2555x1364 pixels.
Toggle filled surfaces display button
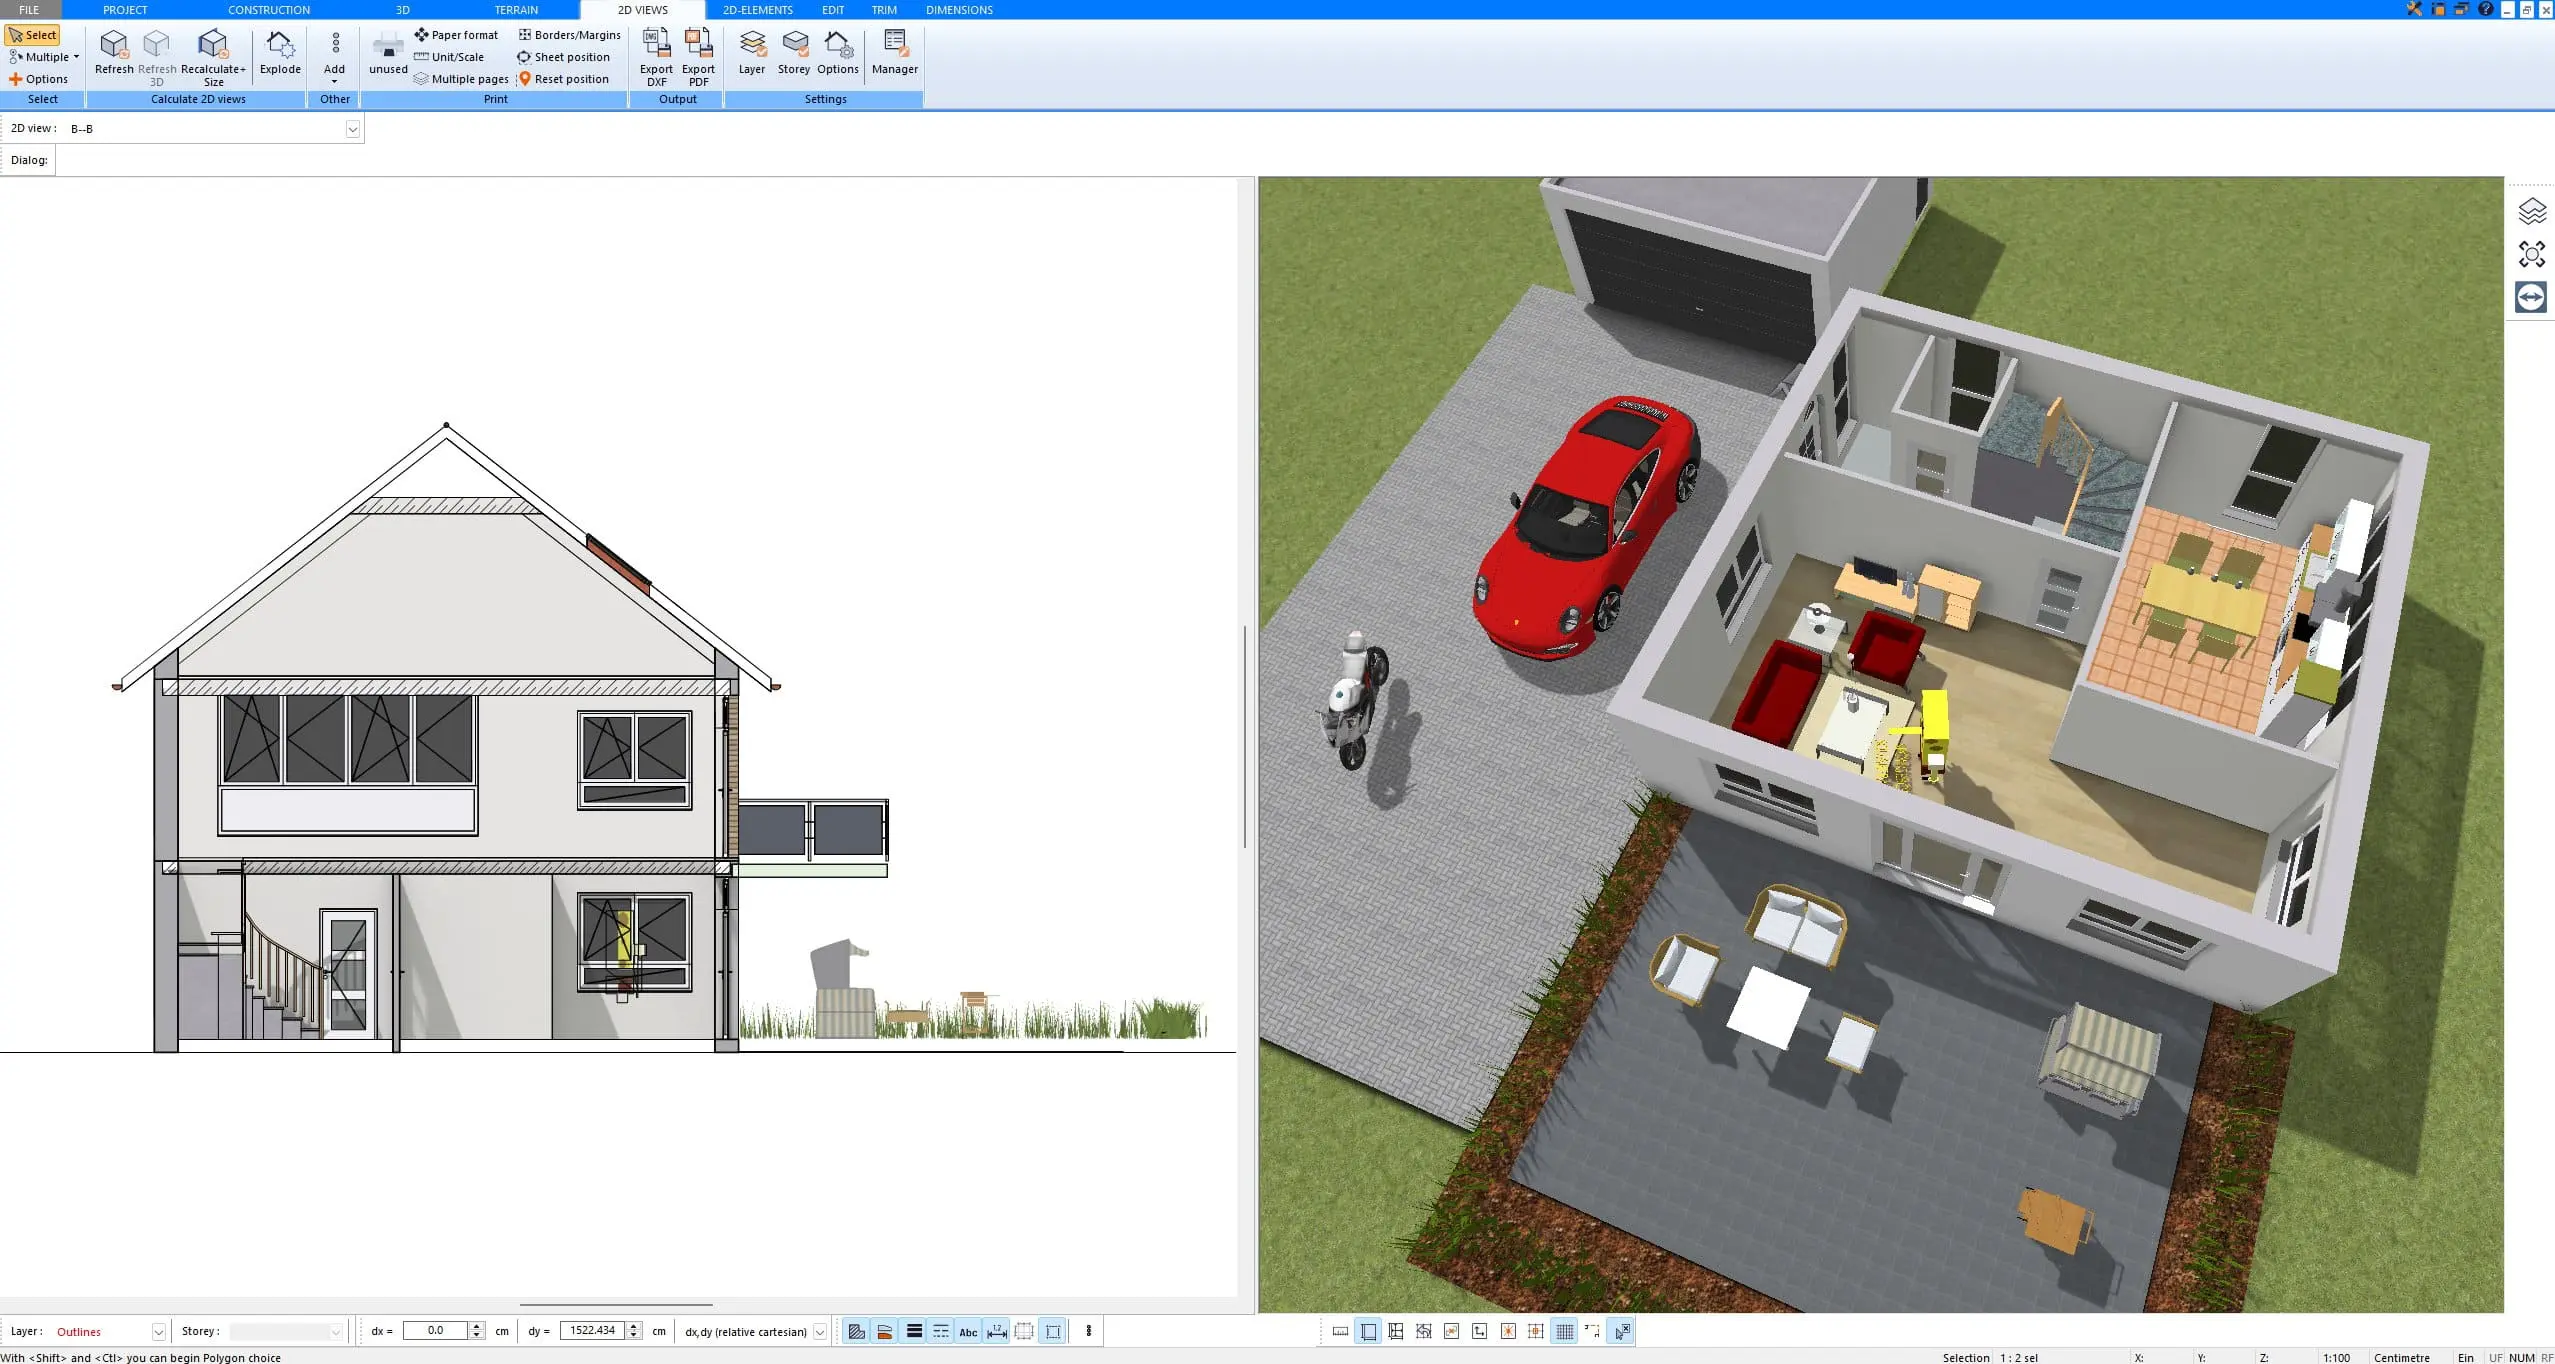[x=884, y=1331]
